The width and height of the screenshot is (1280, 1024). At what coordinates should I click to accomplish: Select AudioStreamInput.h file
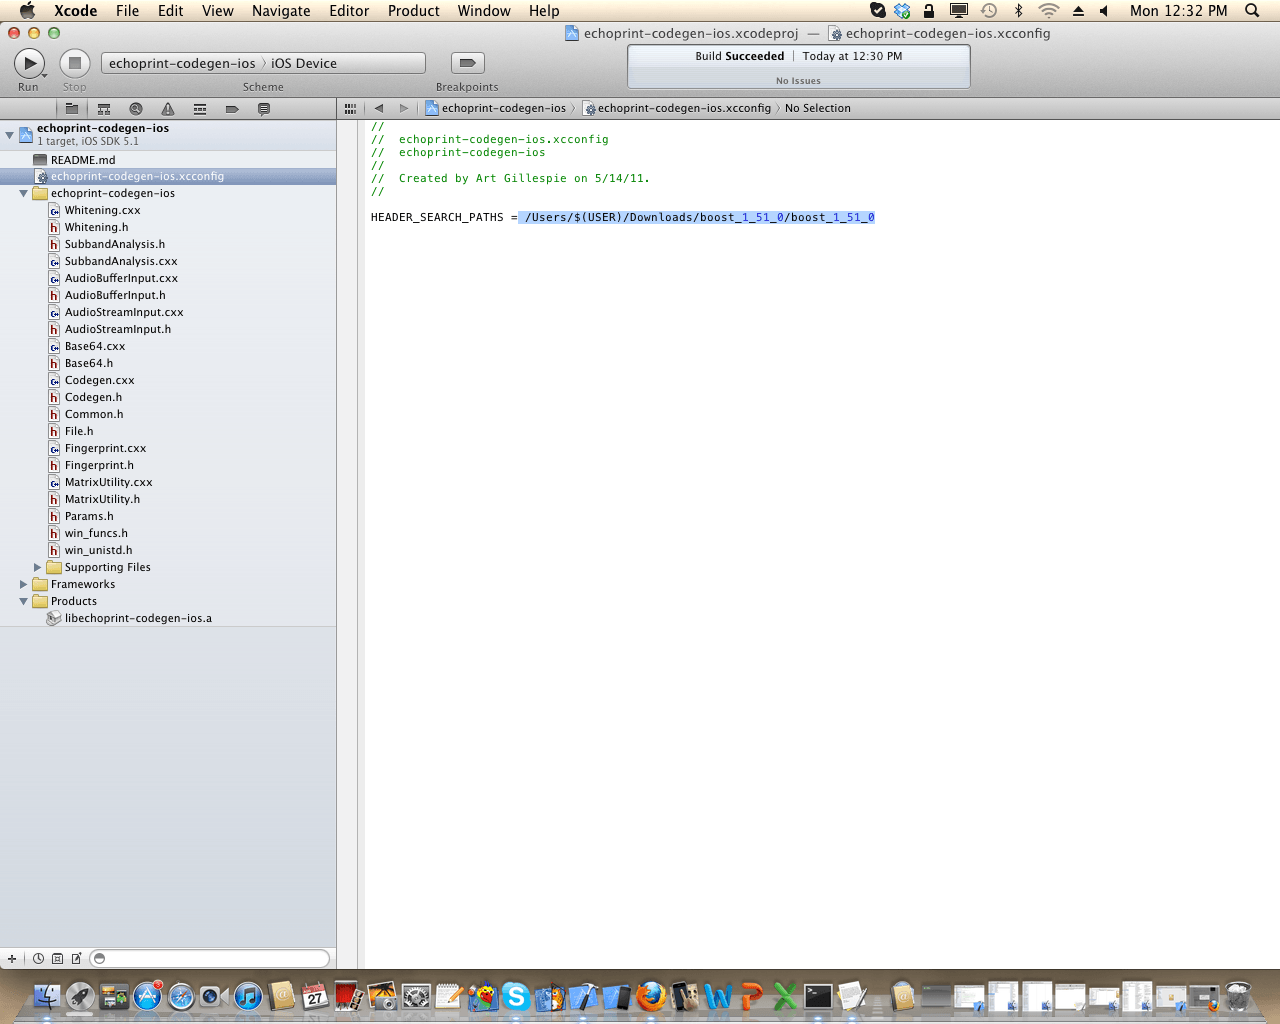point(168,329)
